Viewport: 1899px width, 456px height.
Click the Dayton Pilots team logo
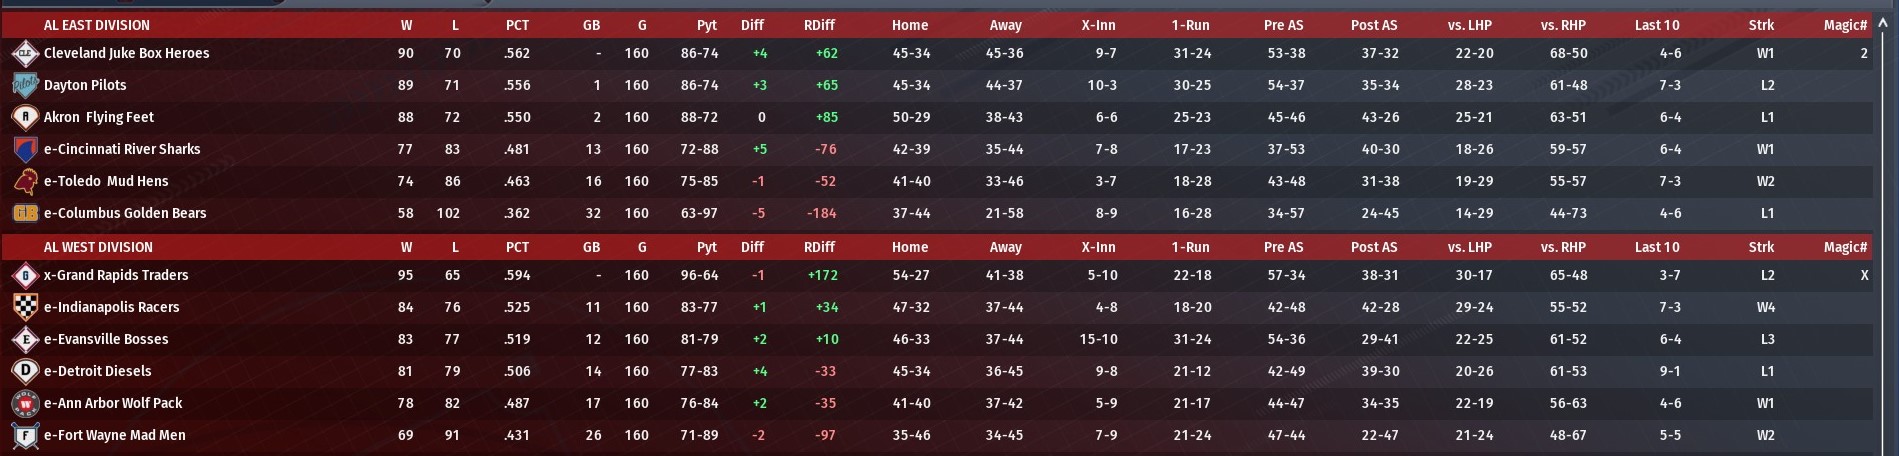click(x=25, y=85)
